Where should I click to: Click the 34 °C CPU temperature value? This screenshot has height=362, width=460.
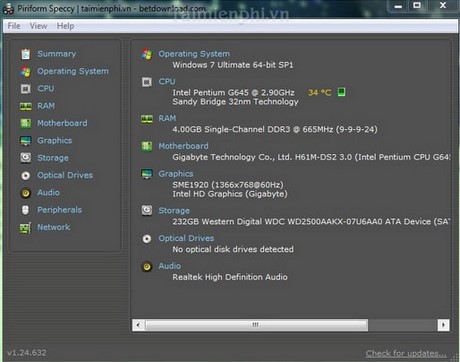tap(320, 92)
